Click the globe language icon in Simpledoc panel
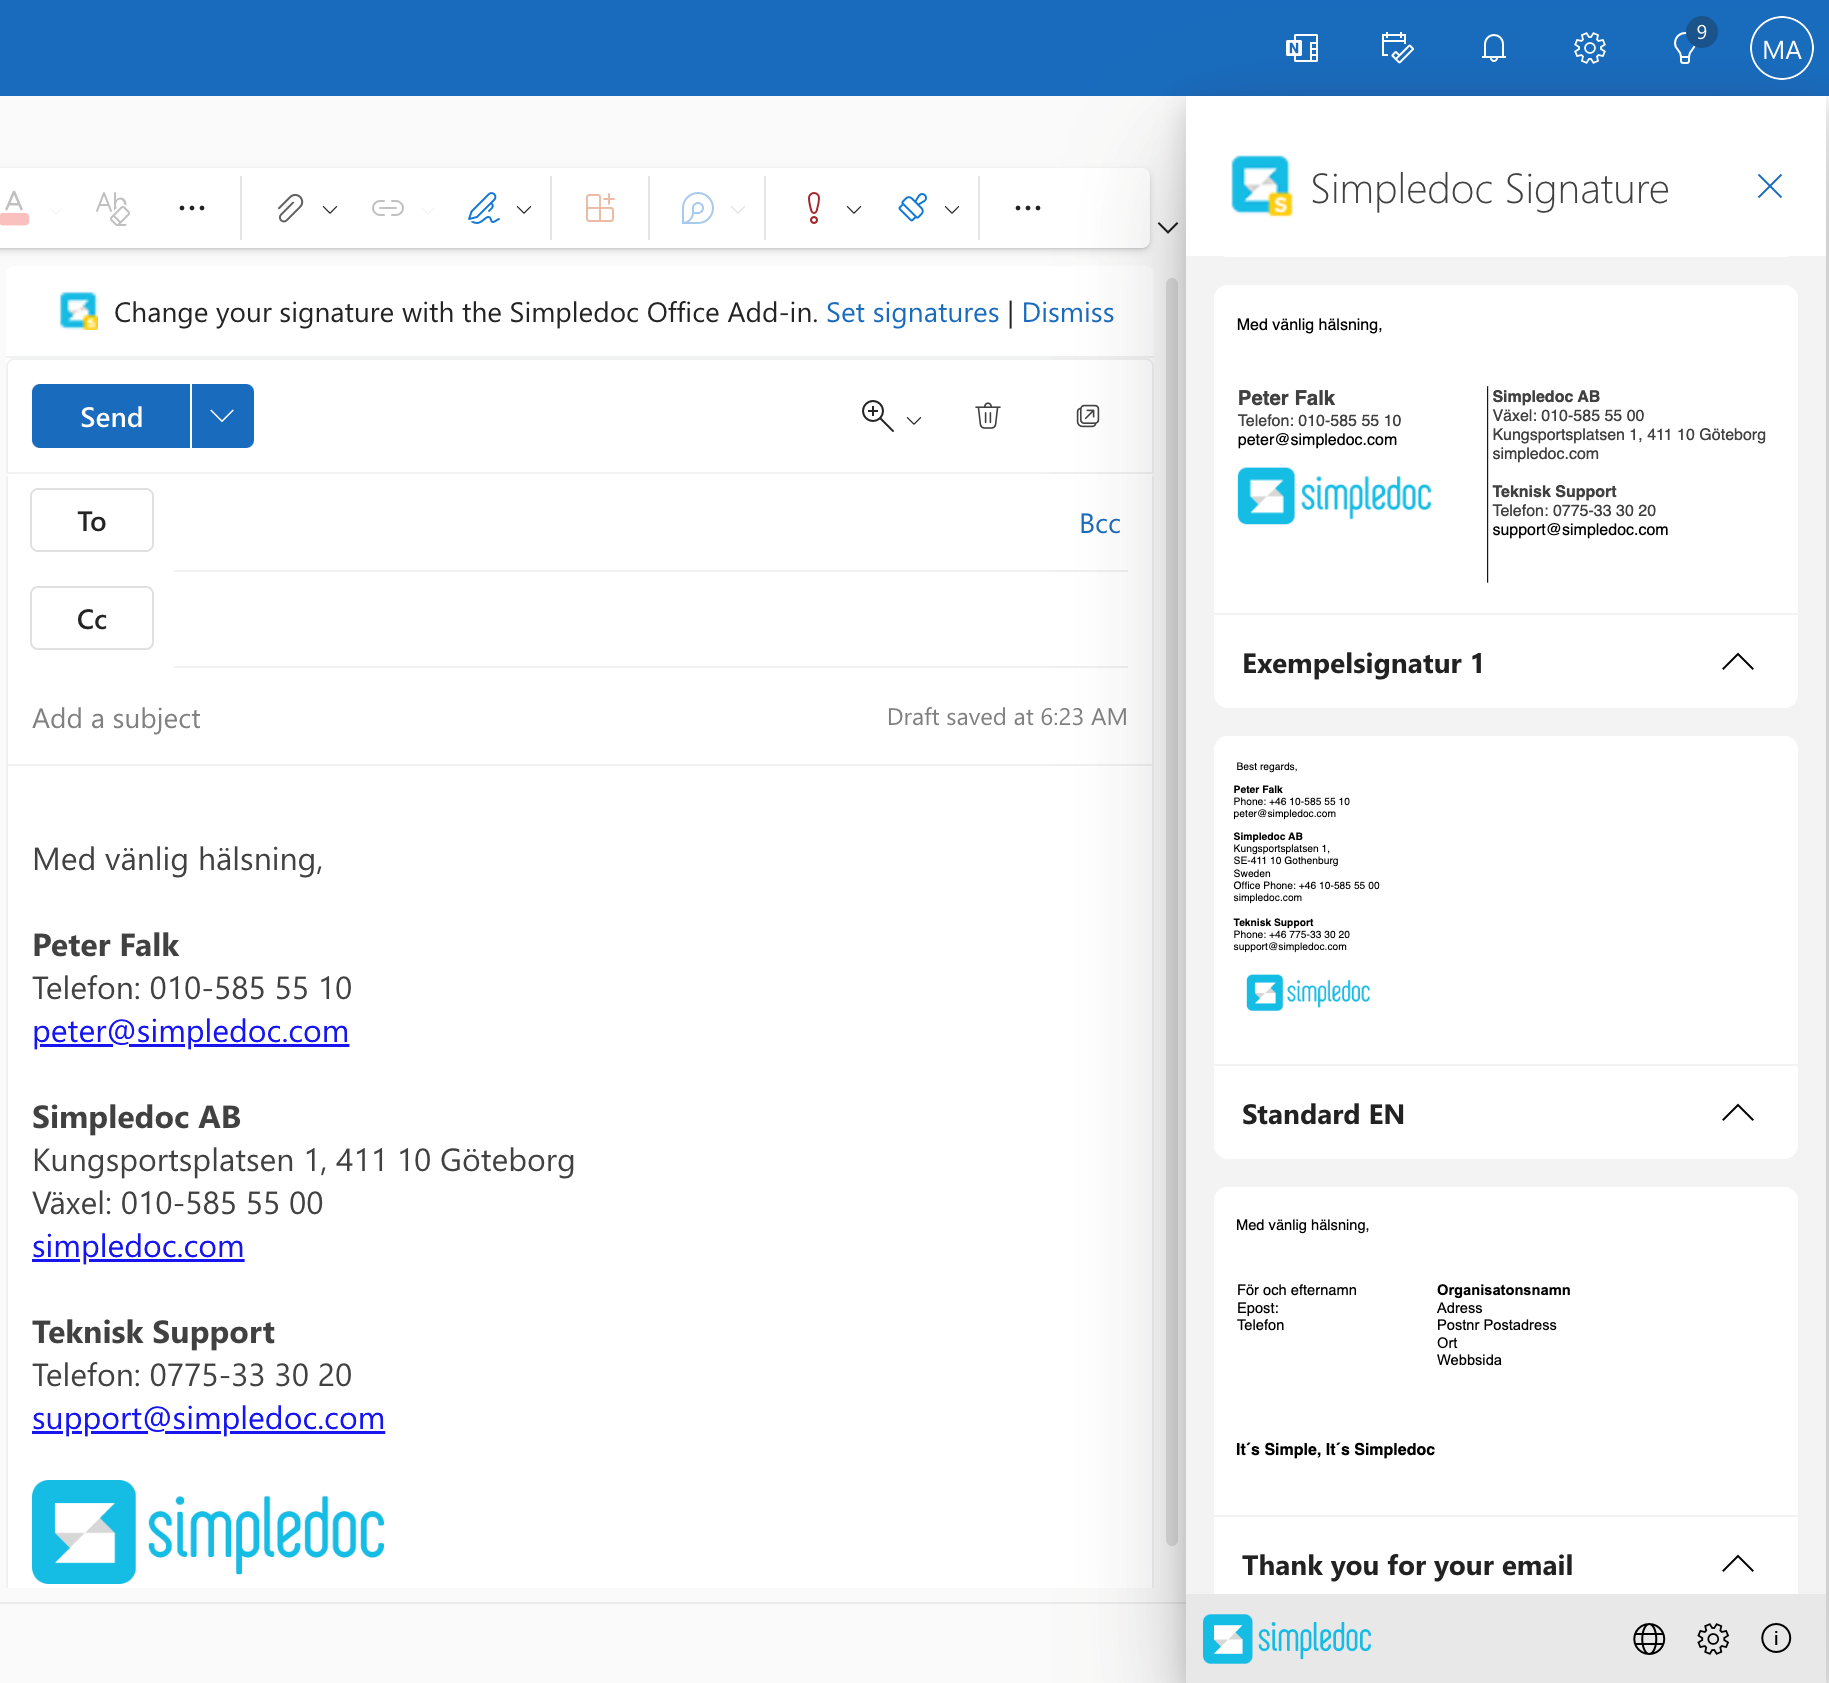Viewport: 1829px width, 1683px height. (x=1648, y=1638)
